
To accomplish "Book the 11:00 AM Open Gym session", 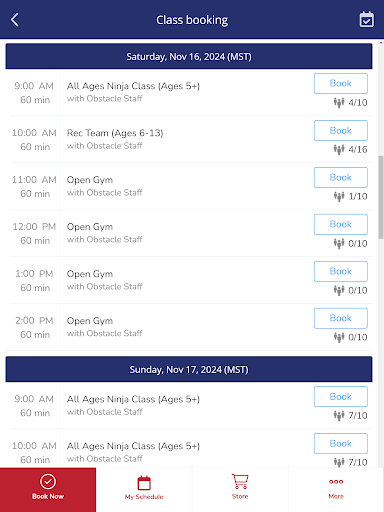I will pos(341,177).
